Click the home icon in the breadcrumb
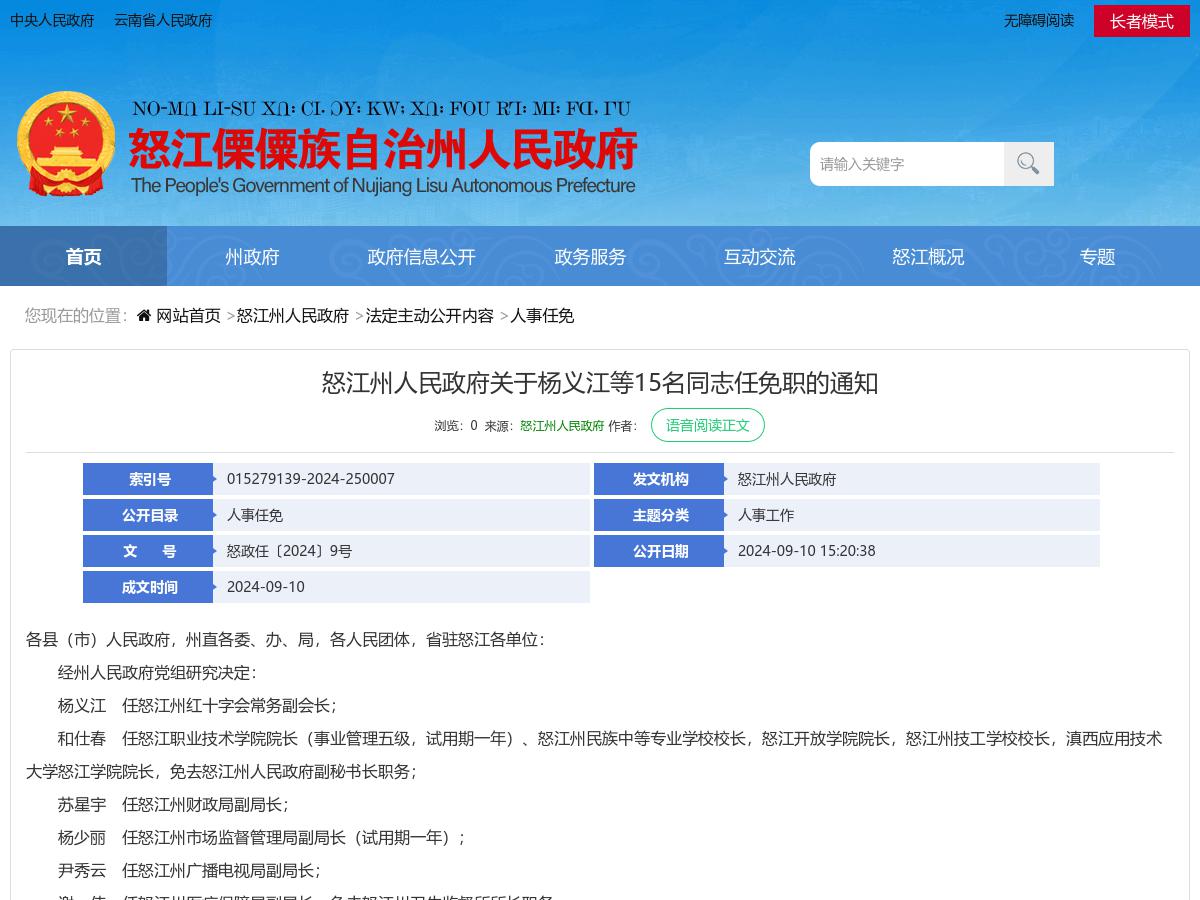Image resolution: width=1200 pixels, height=900 pixels. coord(143,314)
